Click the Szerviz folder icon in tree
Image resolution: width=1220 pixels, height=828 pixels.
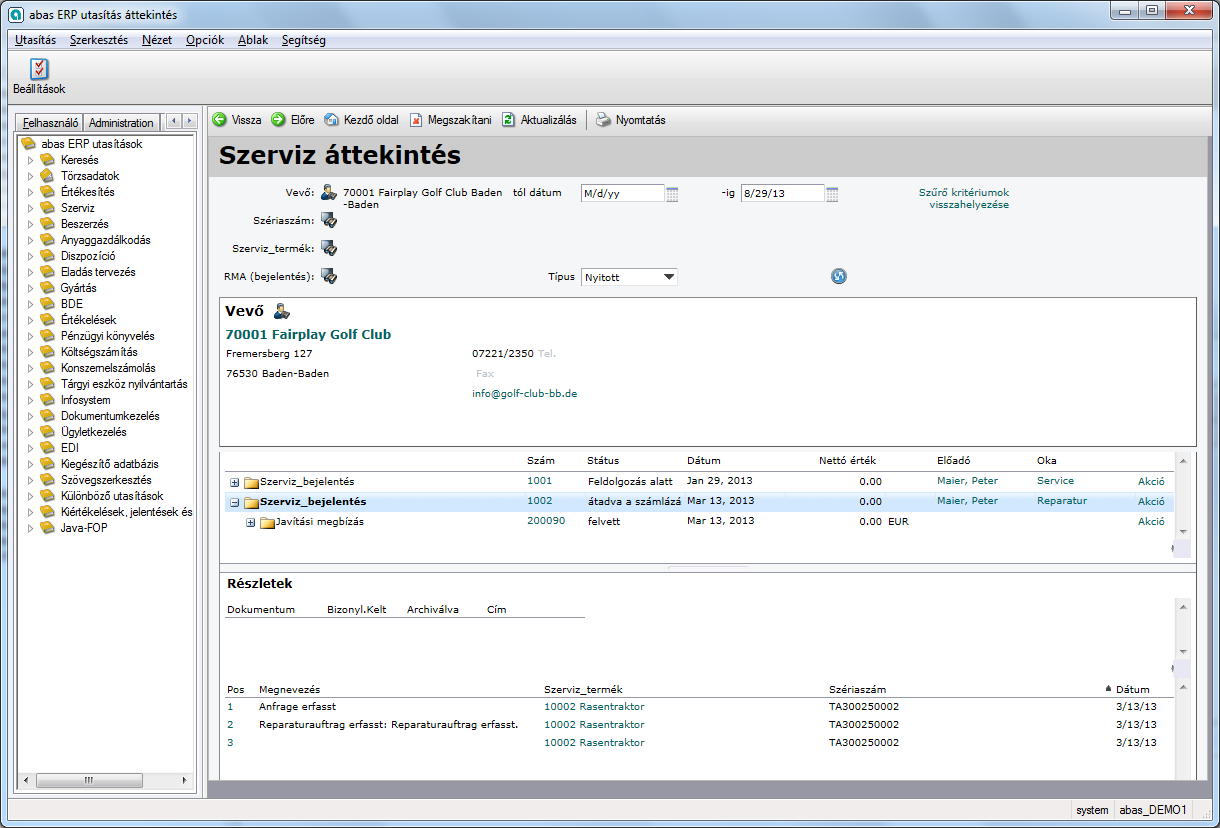click(48, 208)
